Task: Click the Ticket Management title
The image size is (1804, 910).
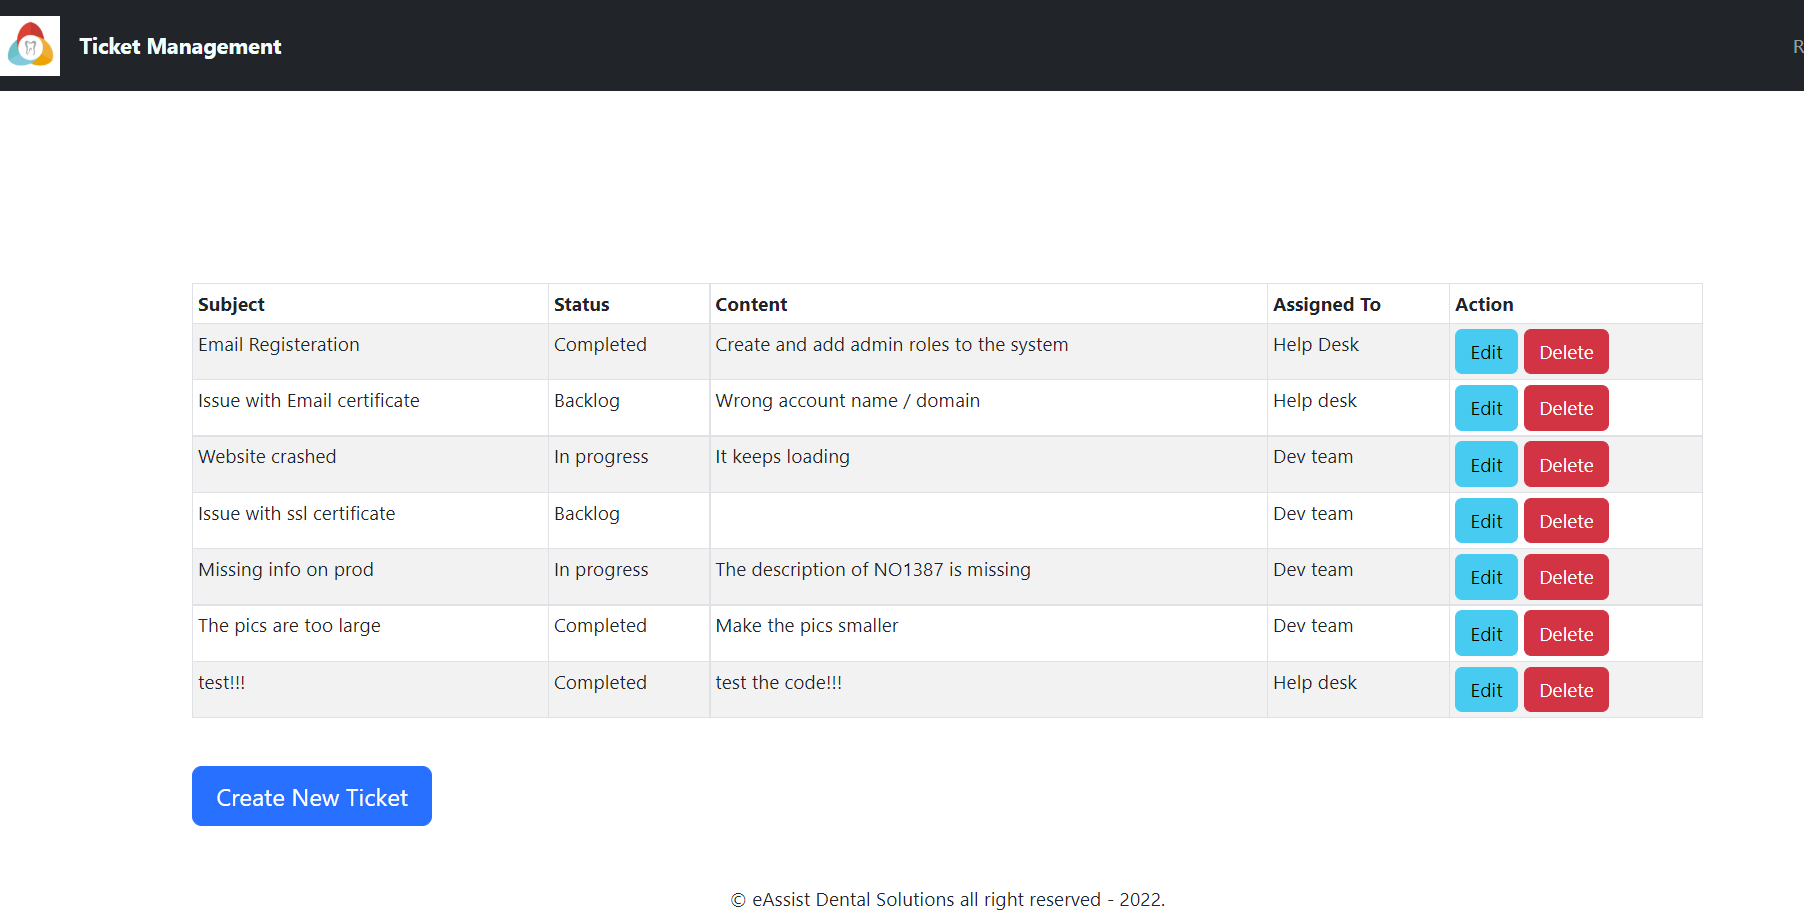Action: point(180,46)
